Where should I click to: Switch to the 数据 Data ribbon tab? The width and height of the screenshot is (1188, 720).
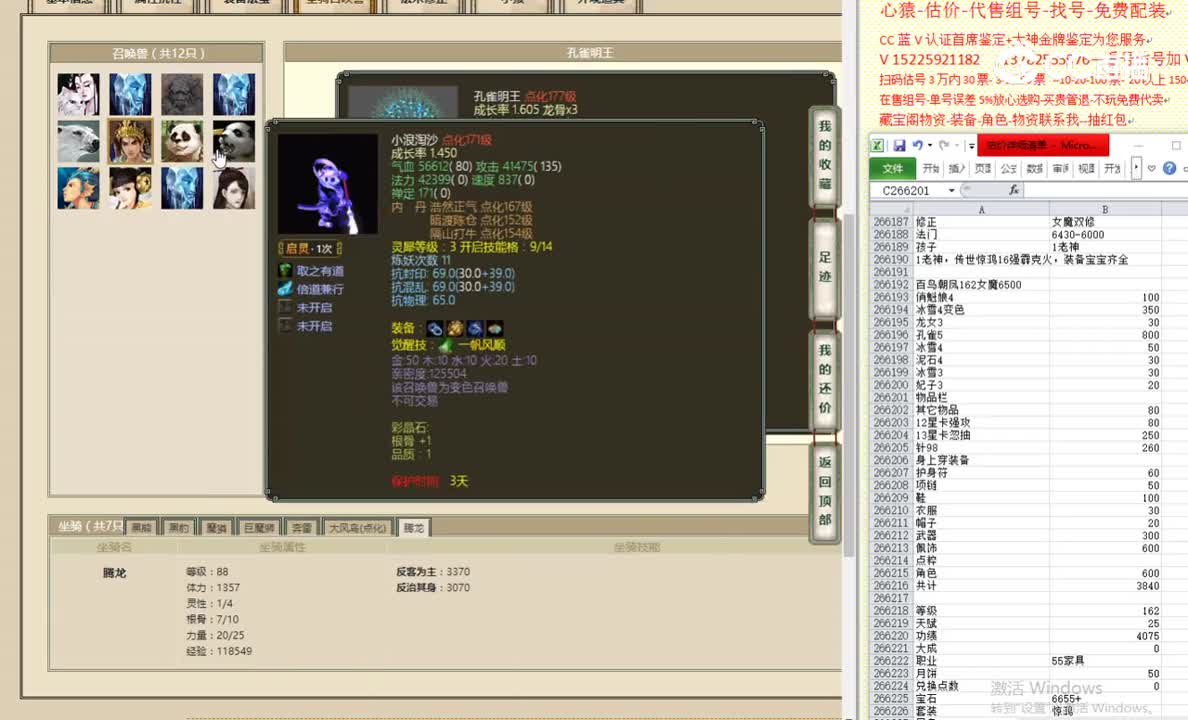pos(1034,168)
